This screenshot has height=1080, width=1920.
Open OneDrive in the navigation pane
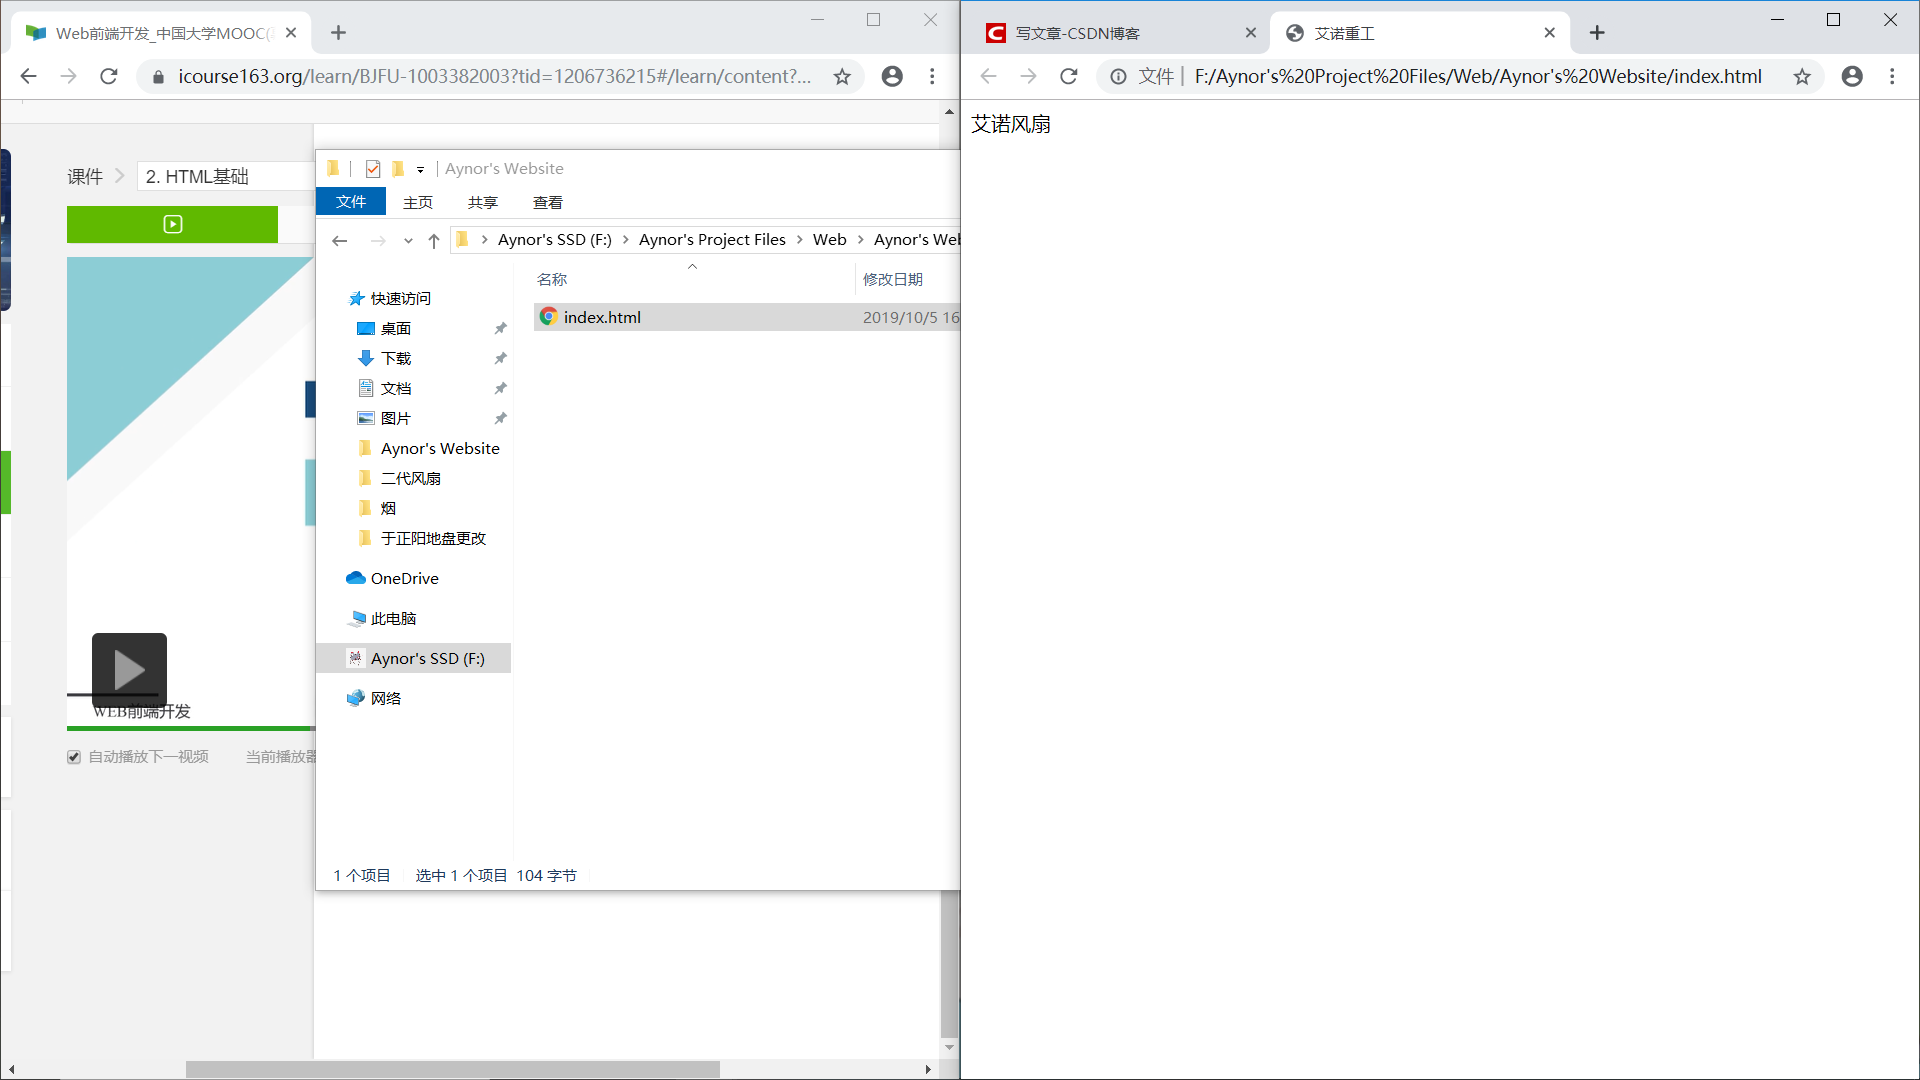[404, 579]
